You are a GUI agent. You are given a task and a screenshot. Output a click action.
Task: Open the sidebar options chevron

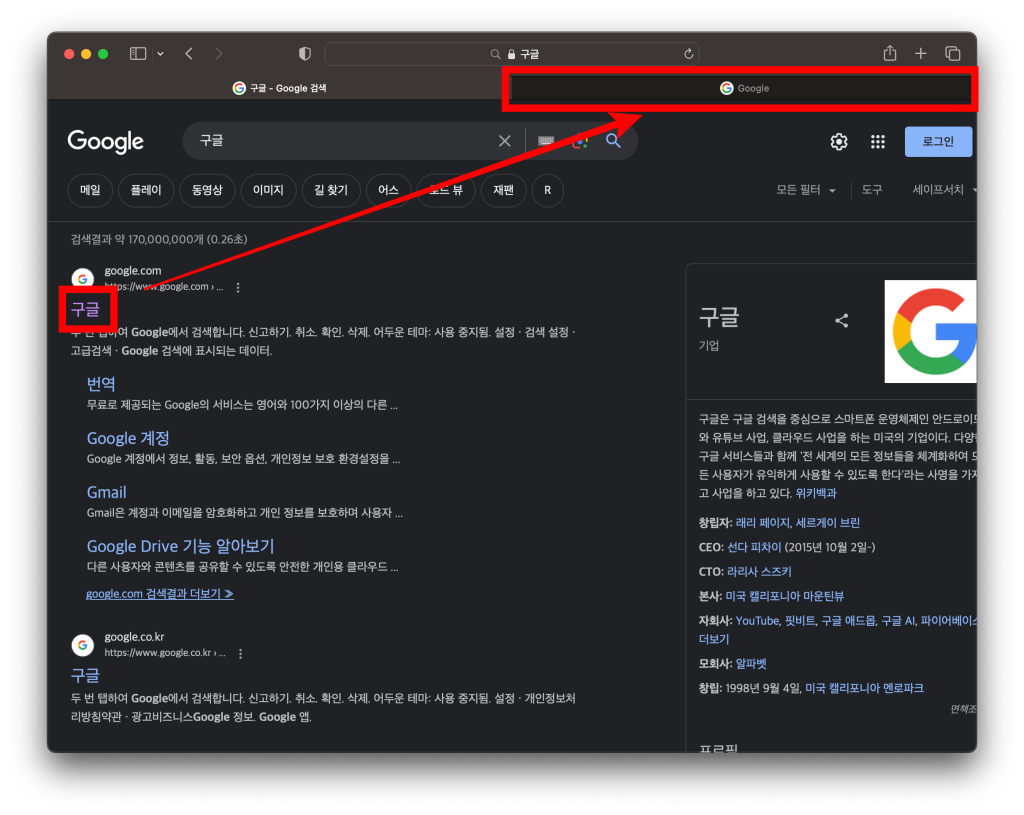coord(160,54)
